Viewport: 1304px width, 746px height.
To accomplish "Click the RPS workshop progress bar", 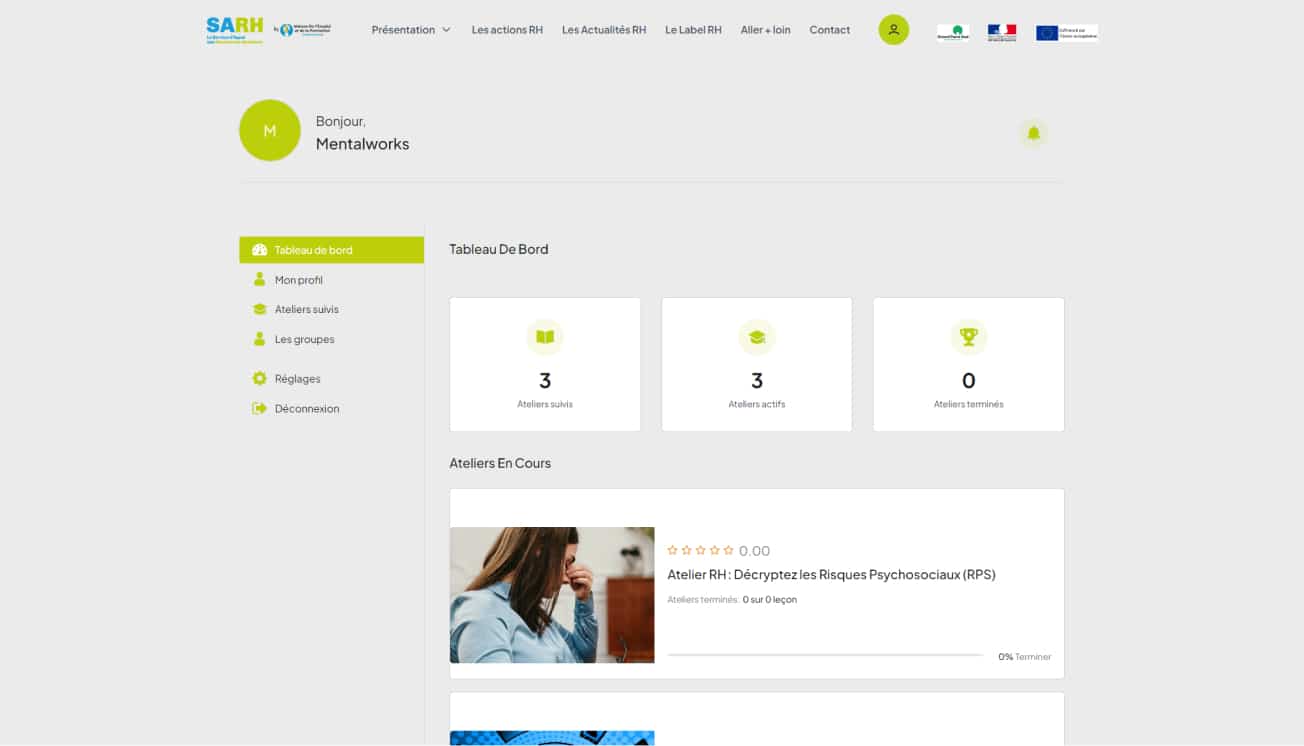I will click(x=825, y=655).
